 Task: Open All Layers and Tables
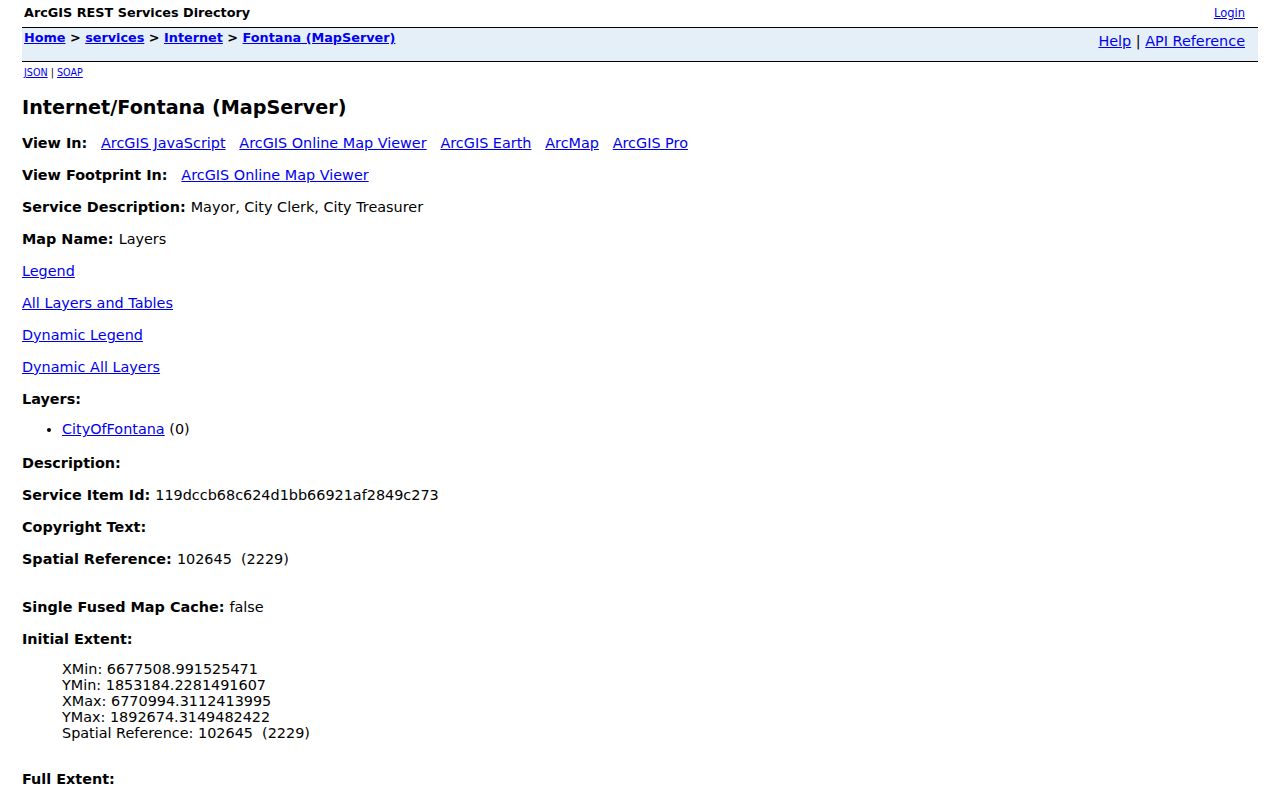pyautogui.click(x=97, y=303)
